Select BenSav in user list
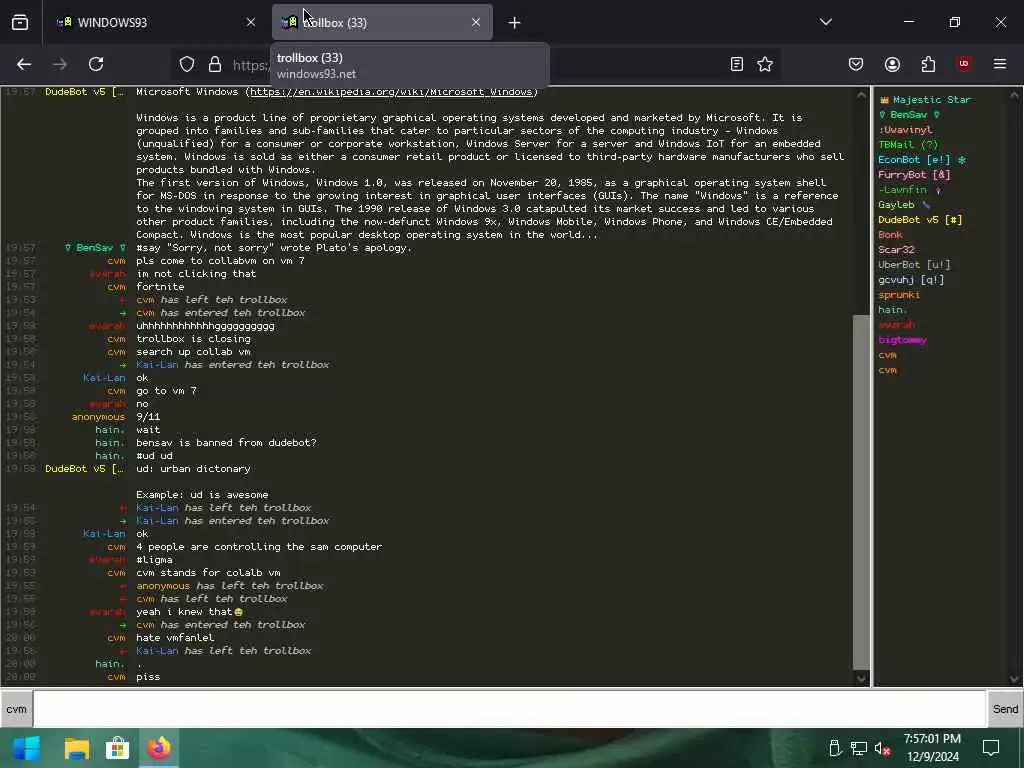The height and width of the screenshot is (768, 1024). coord(909,115)
